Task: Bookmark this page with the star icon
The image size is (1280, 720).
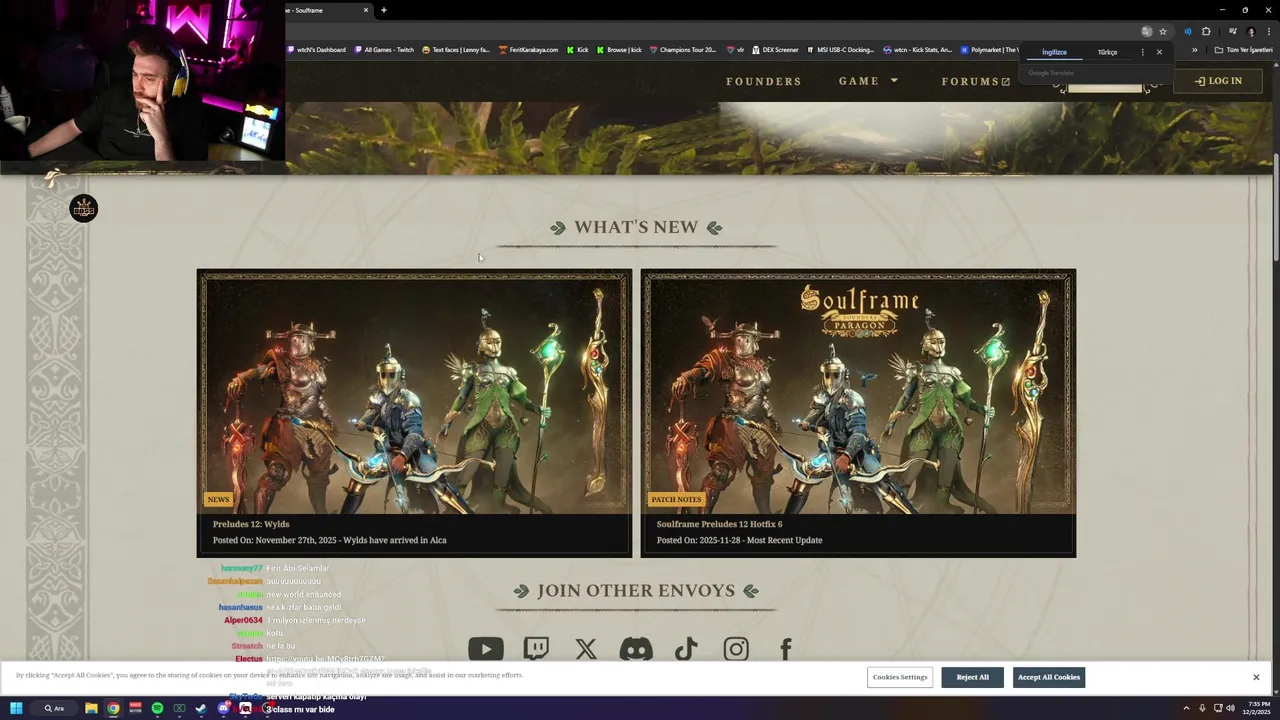Action: coord(1163,31)
